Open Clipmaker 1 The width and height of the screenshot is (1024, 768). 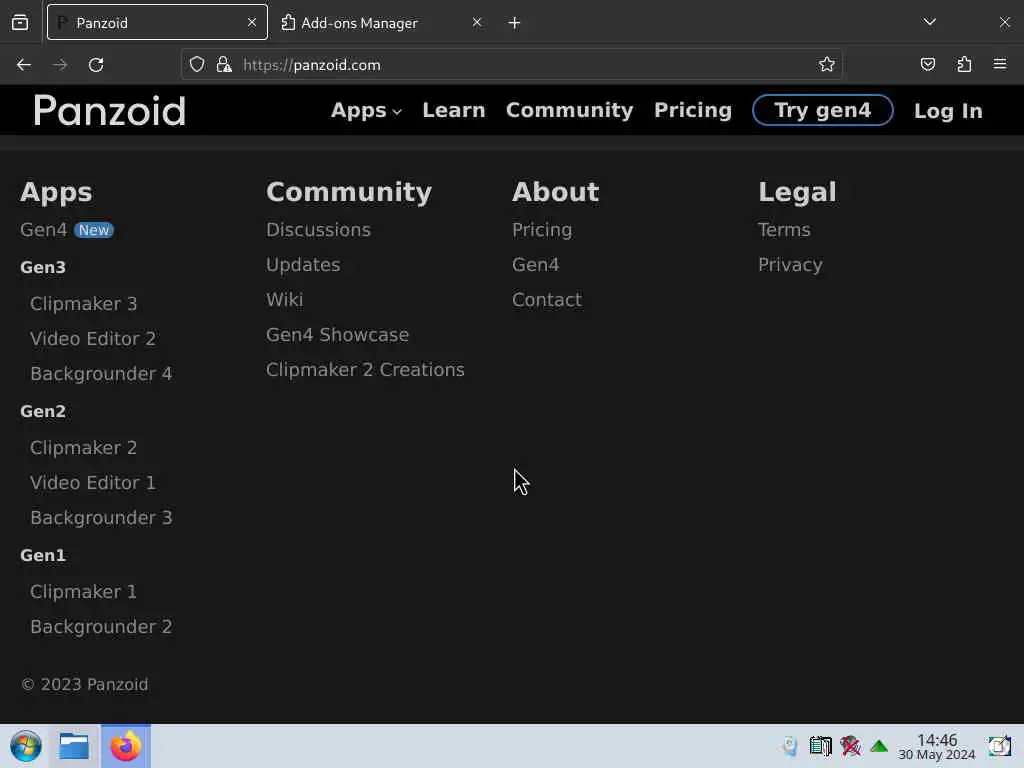pyautogui.click(x=84, y=592)
